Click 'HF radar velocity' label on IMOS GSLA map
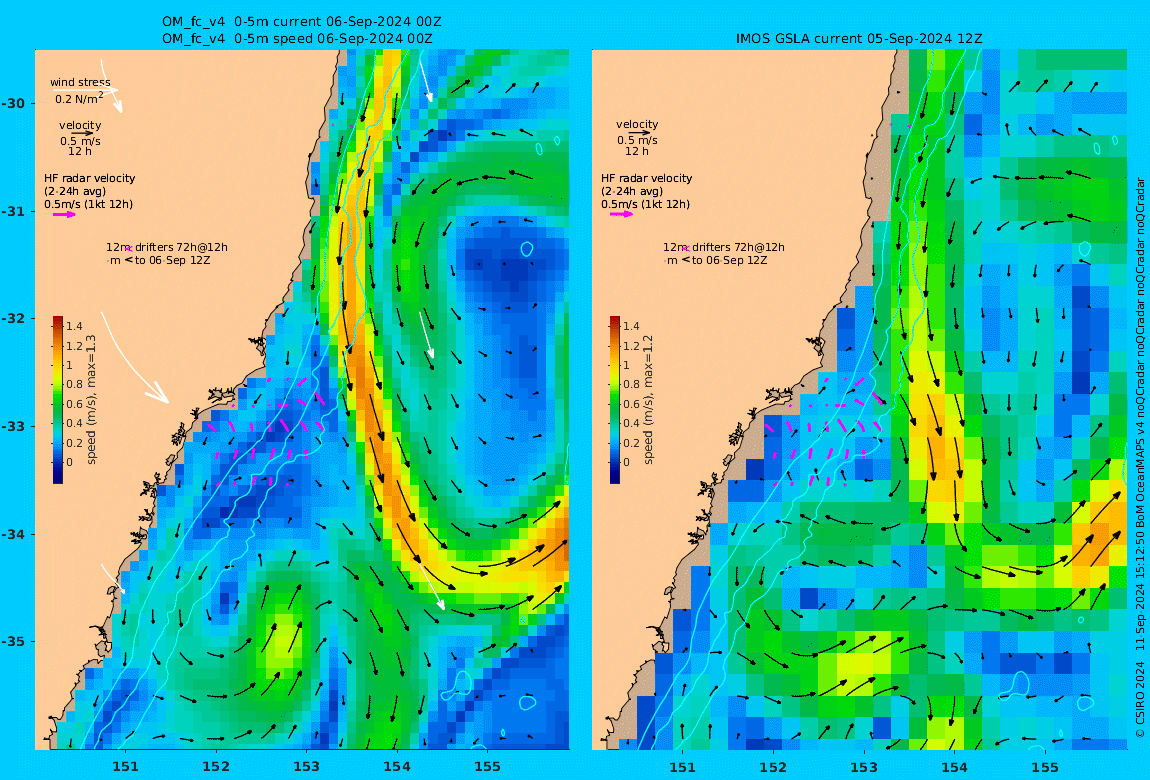The height and width of the screenshot is (780, 1150). [646, 178]
